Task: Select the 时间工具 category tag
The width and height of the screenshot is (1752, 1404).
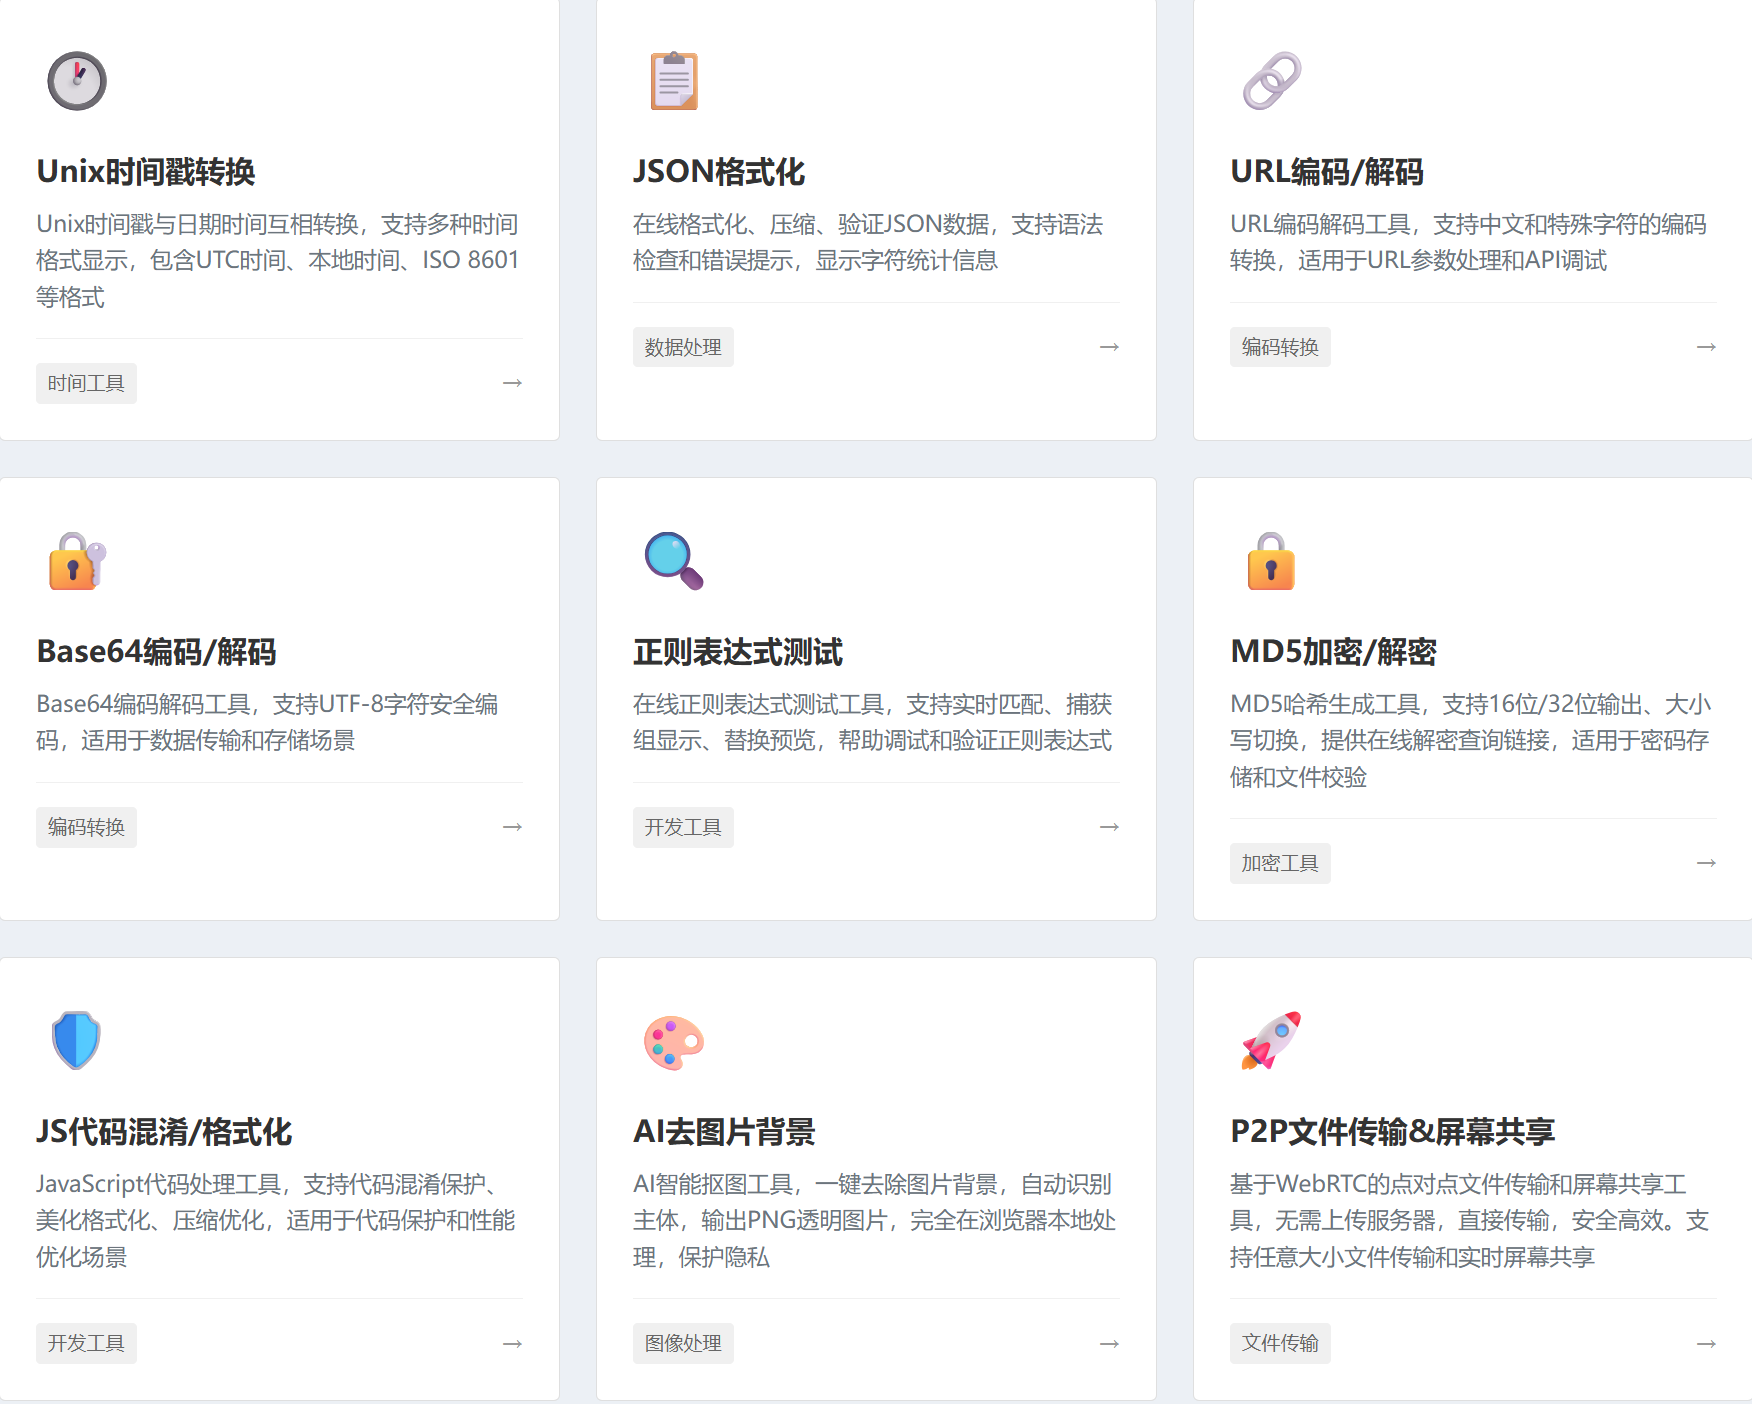Action: tap(86, 384)
